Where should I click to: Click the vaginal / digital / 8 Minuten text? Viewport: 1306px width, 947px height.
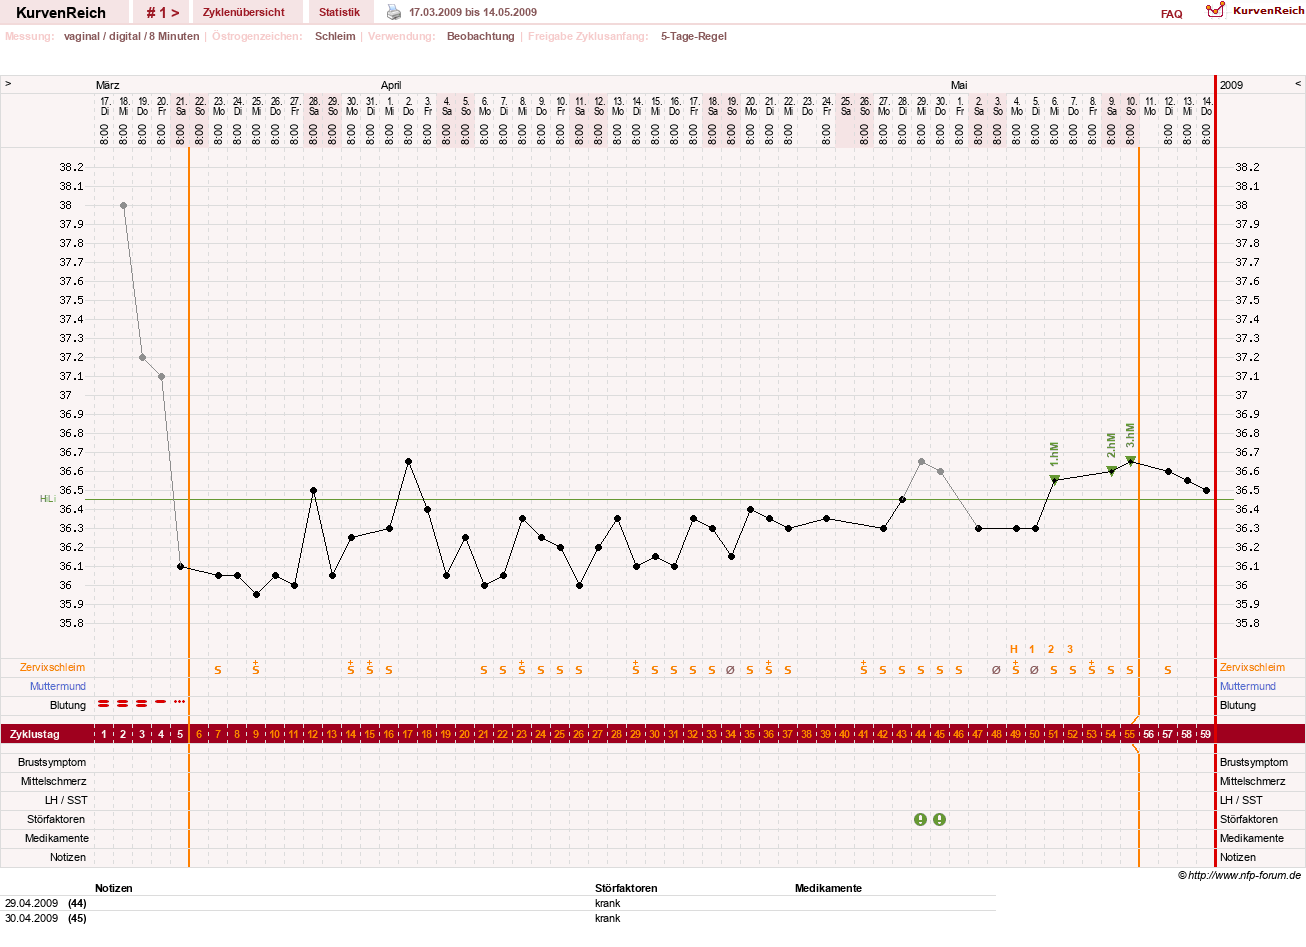132,36
